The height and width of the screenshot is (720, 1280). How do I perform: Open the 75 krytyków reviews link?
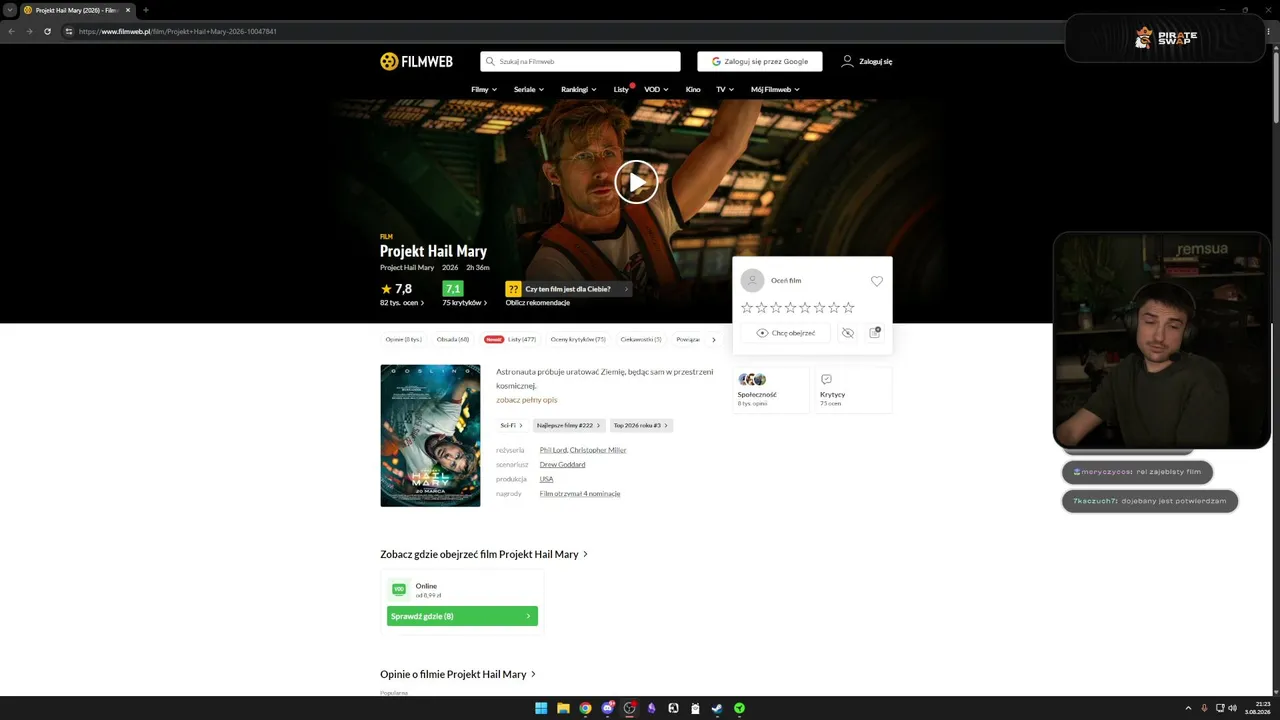pyautogui.click(x=465, y=303)
